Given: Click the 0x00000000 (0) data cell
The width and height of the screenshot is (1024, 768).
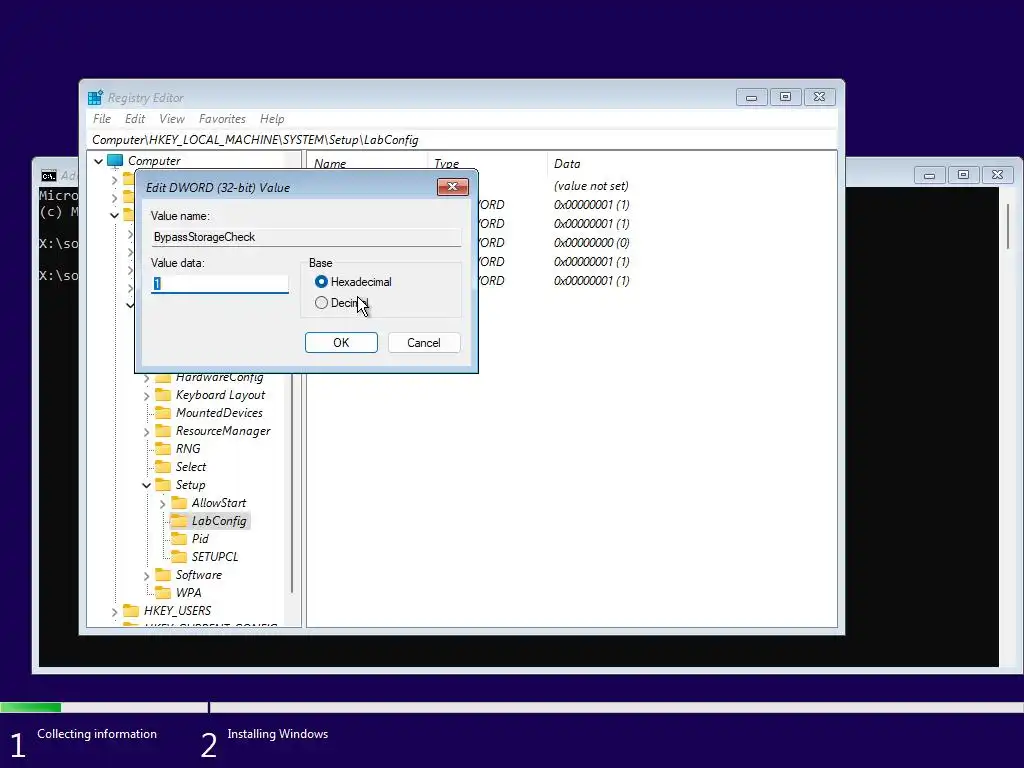Looking at the screenshot, I should (x=592, y=243).
